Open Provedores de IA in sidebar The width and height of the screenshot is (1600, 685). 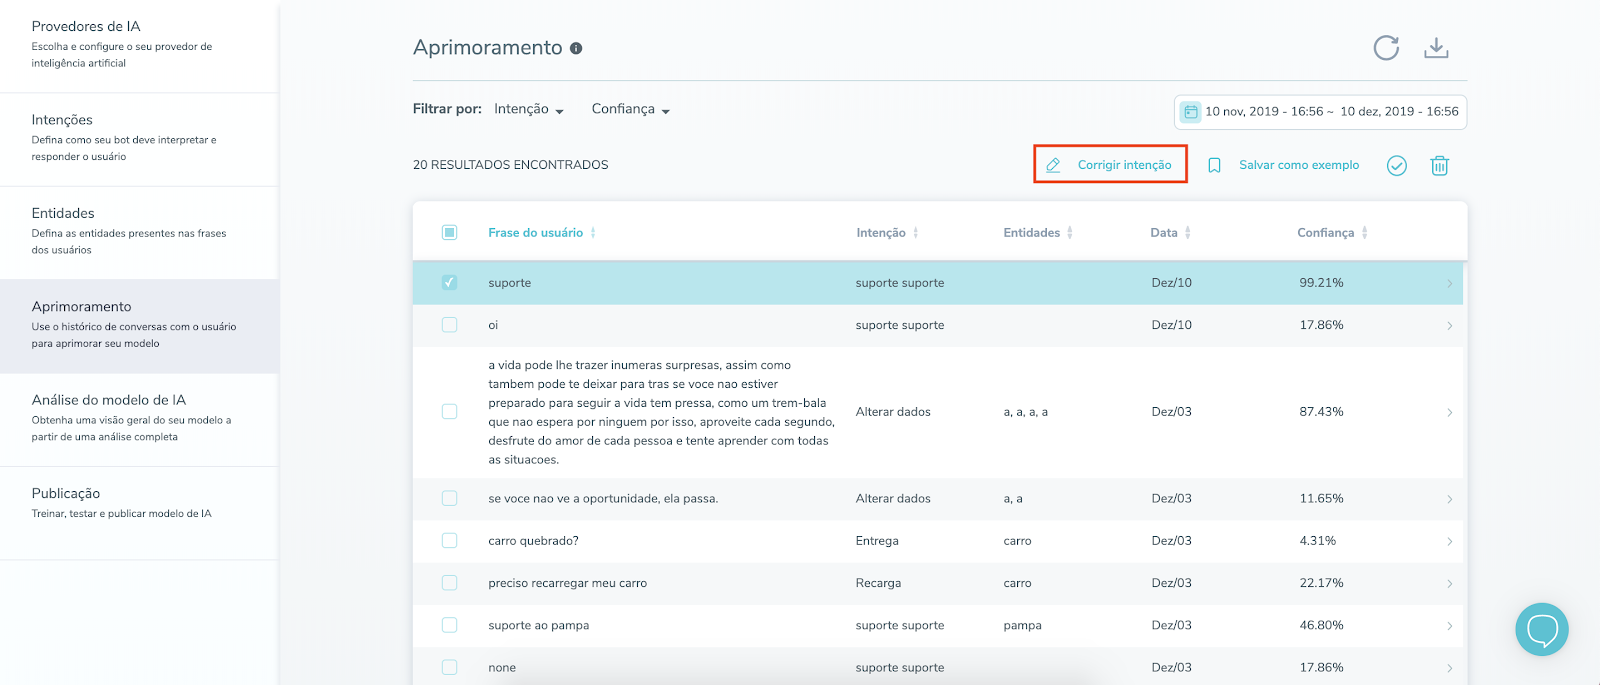coord(139,46)
